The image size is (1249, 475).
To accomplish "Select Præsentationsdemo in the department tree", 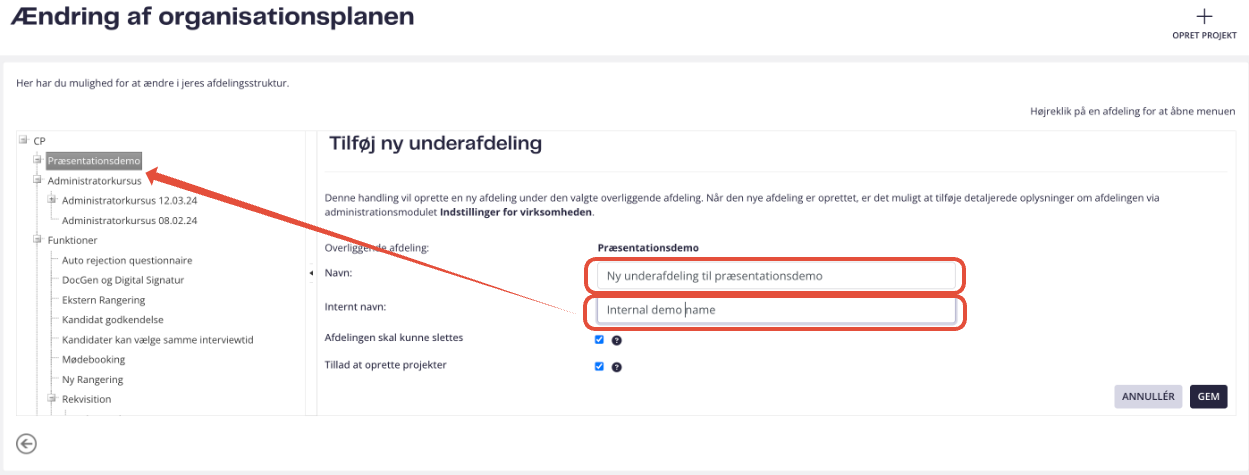I will 94,160.
